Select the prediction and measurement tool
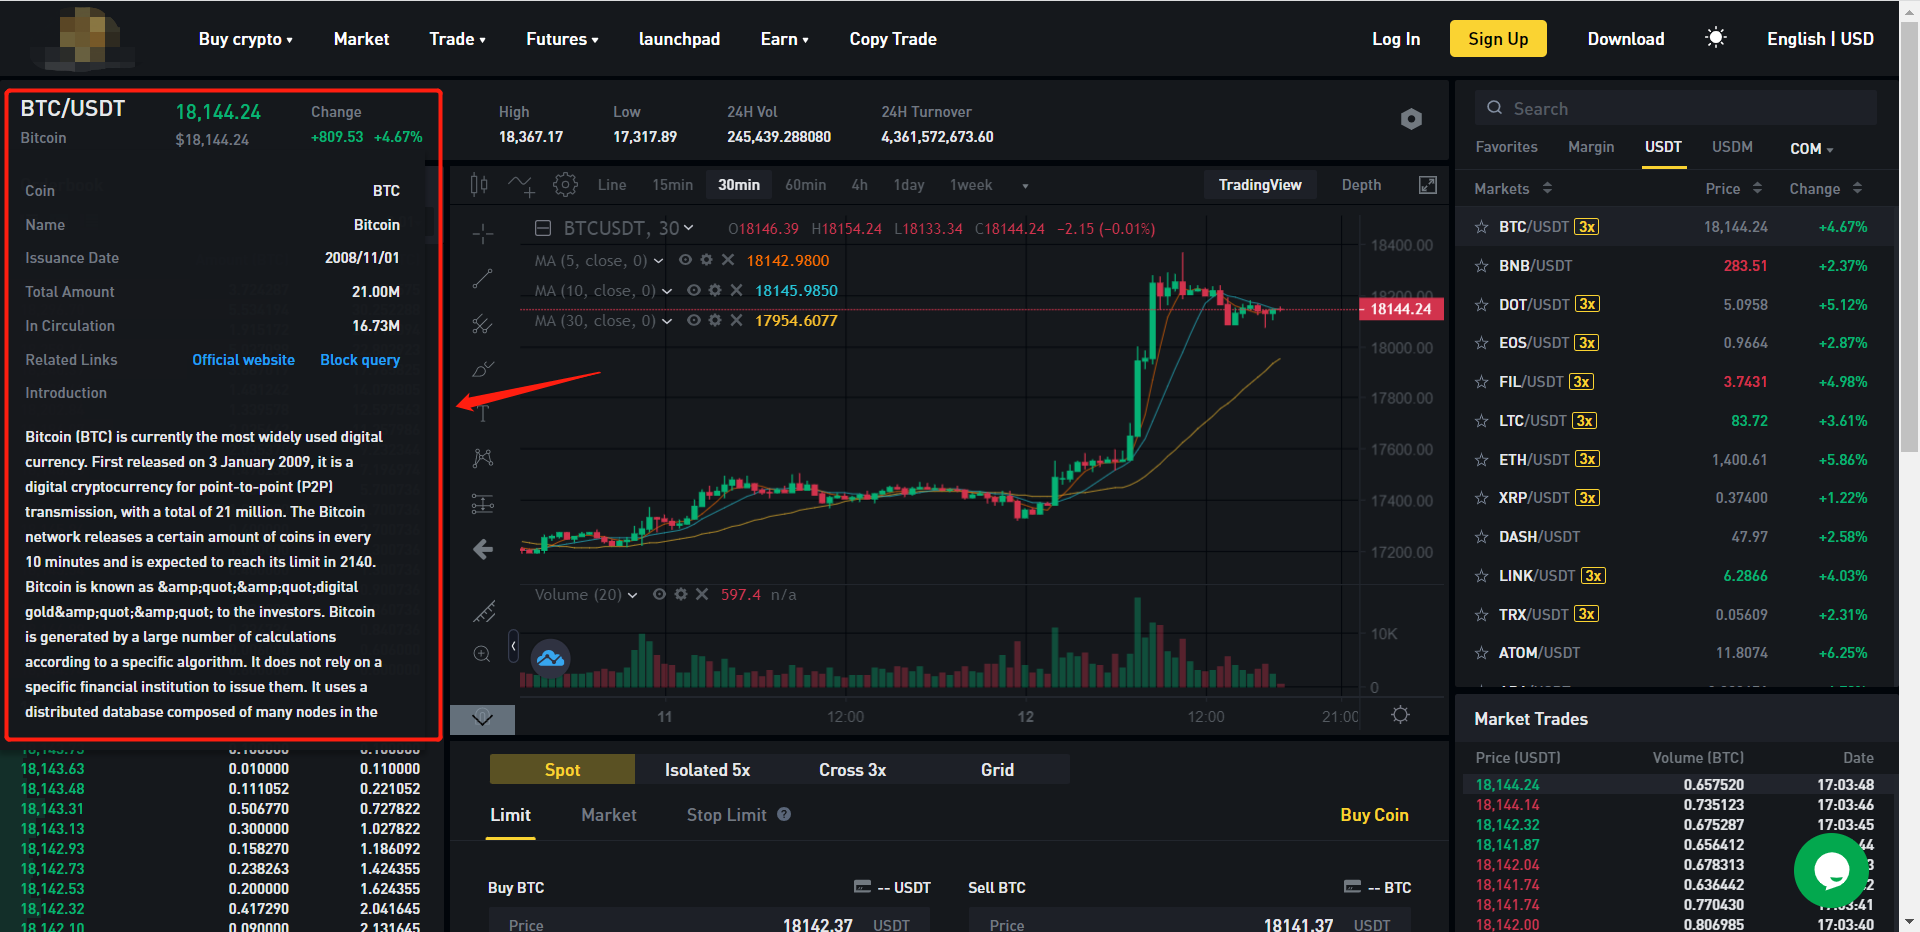Screen dimensions: 1920x932 pos(483,504)
